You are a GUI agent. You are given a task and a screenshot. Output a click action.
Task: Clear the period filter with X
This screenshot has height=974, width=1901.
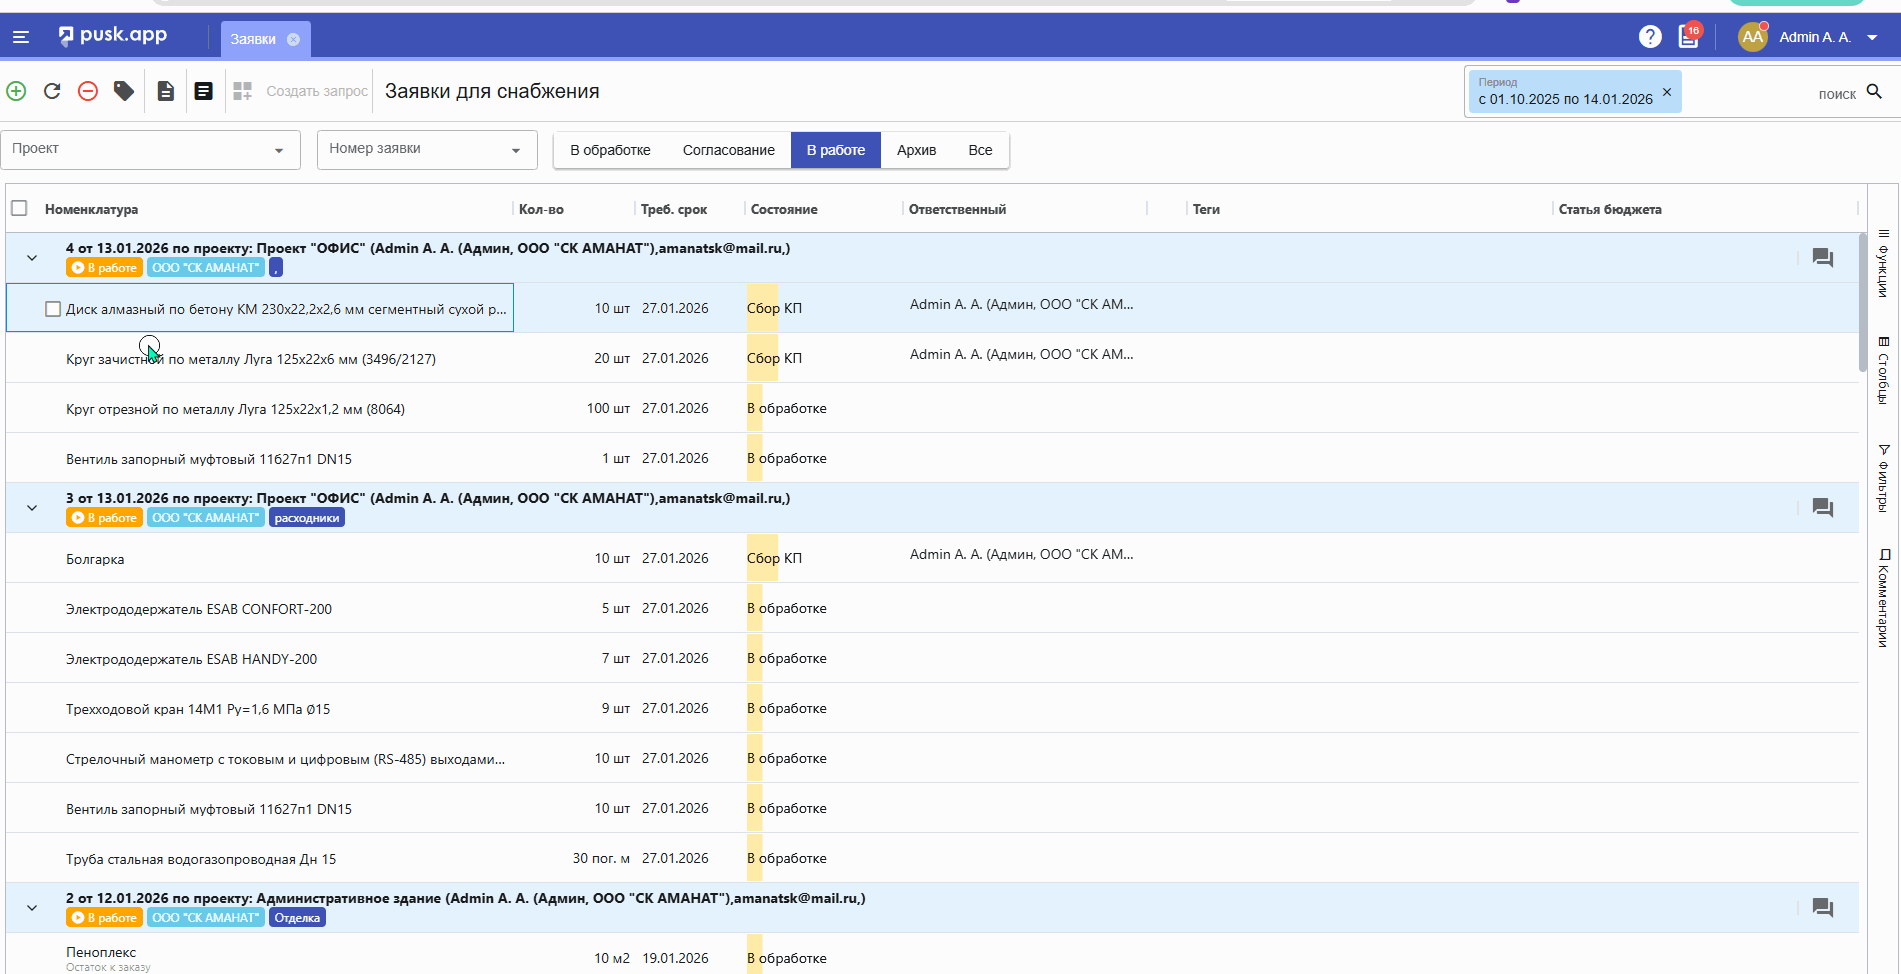coord(1667,92)
